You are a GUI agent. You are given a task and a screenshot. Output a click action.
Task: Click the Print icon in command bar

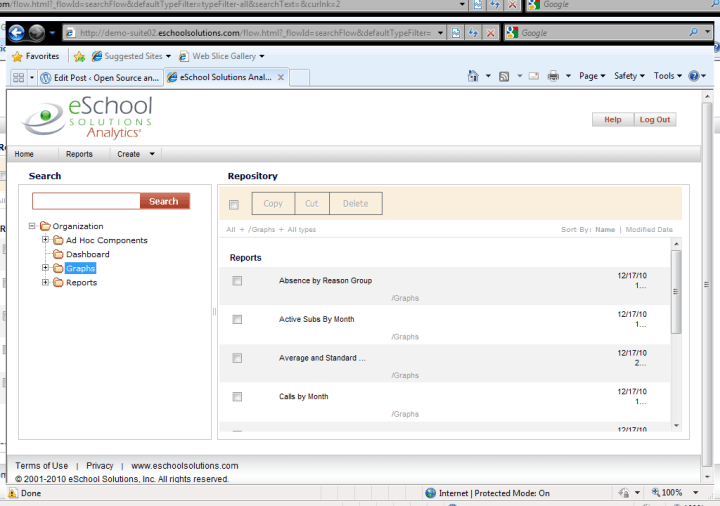tap(552, 76)
